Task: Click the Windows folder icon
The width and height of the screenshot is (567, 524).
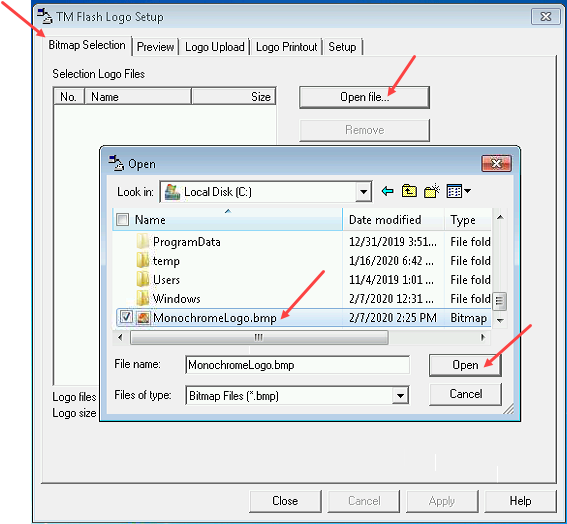Action: pyautogui.click(x=143, y=298)
